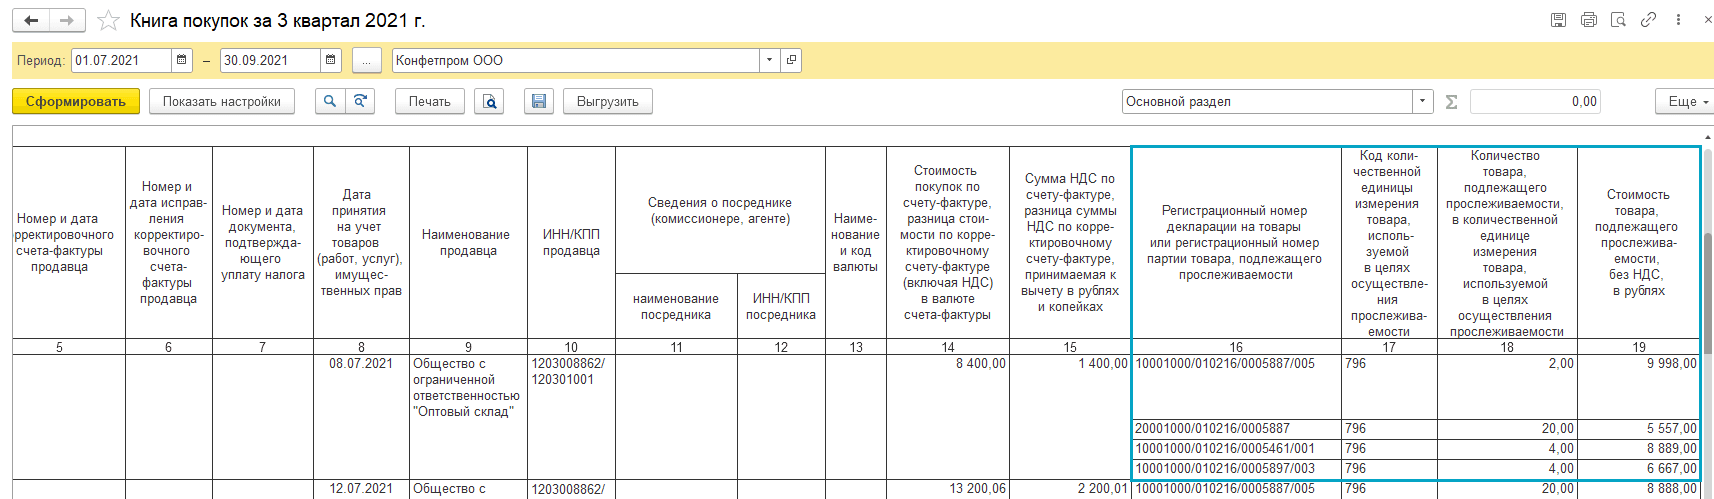The image size is (1714, 499).
Task: Click the title bar printer icon
Action: 1588,20
